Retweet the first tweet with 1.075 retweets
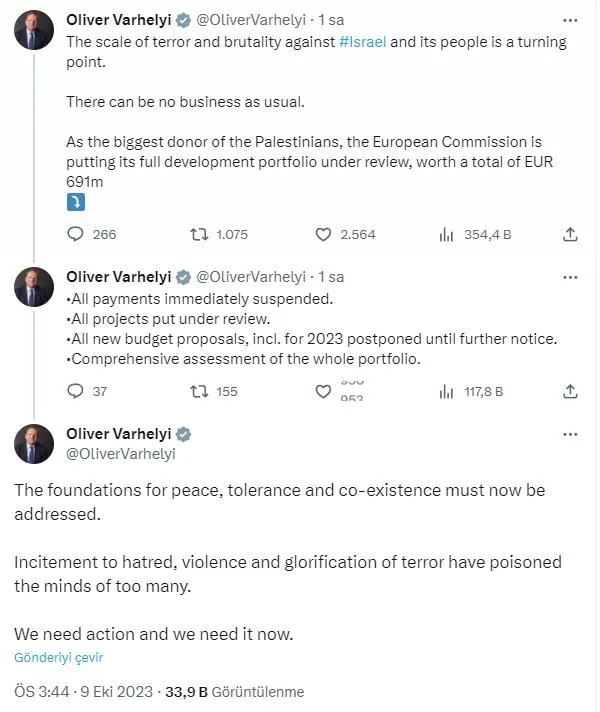Image resolution: width=600 pixels, height=712 pixels. click(200, 234)
